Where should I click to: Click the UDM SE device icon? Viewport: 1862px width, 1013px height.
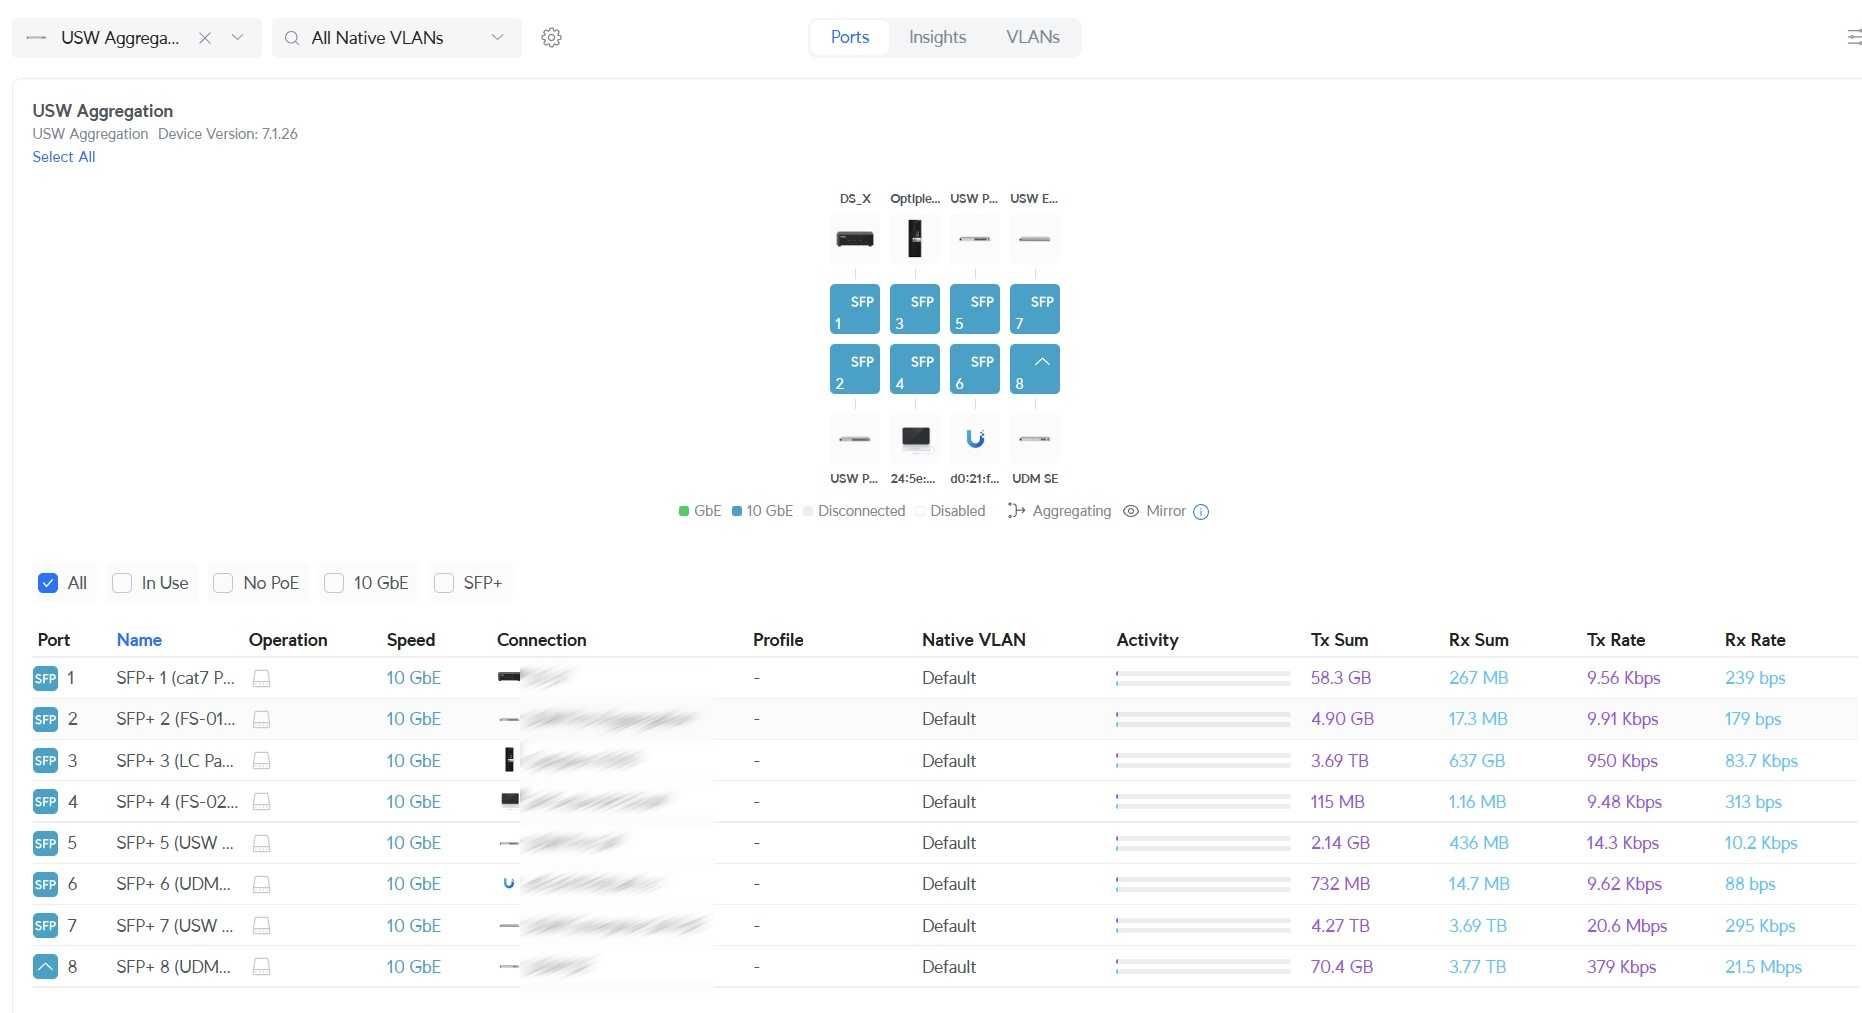(1034, 439)
